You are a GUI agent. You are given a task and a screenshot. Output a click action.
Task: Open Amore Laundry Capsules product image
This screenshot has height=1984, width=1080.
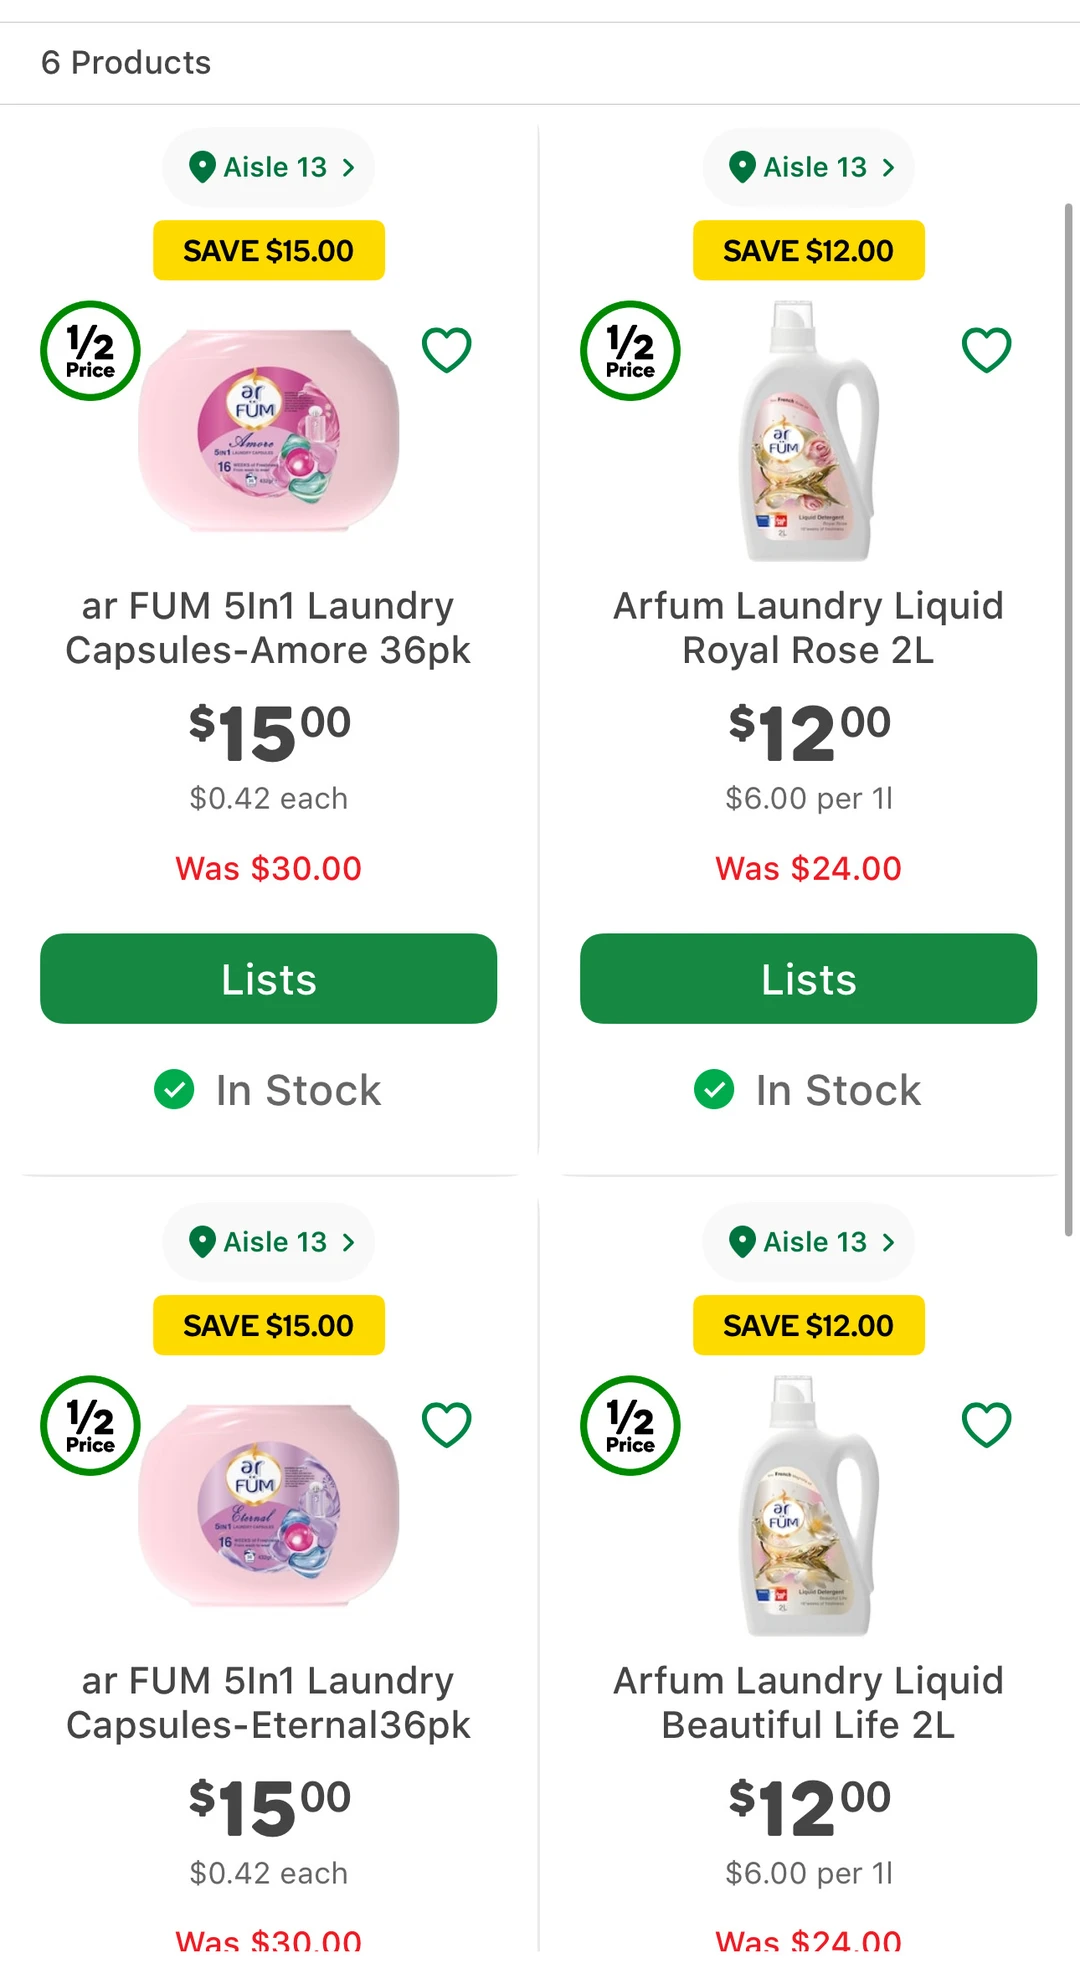[x=268, y=430]
